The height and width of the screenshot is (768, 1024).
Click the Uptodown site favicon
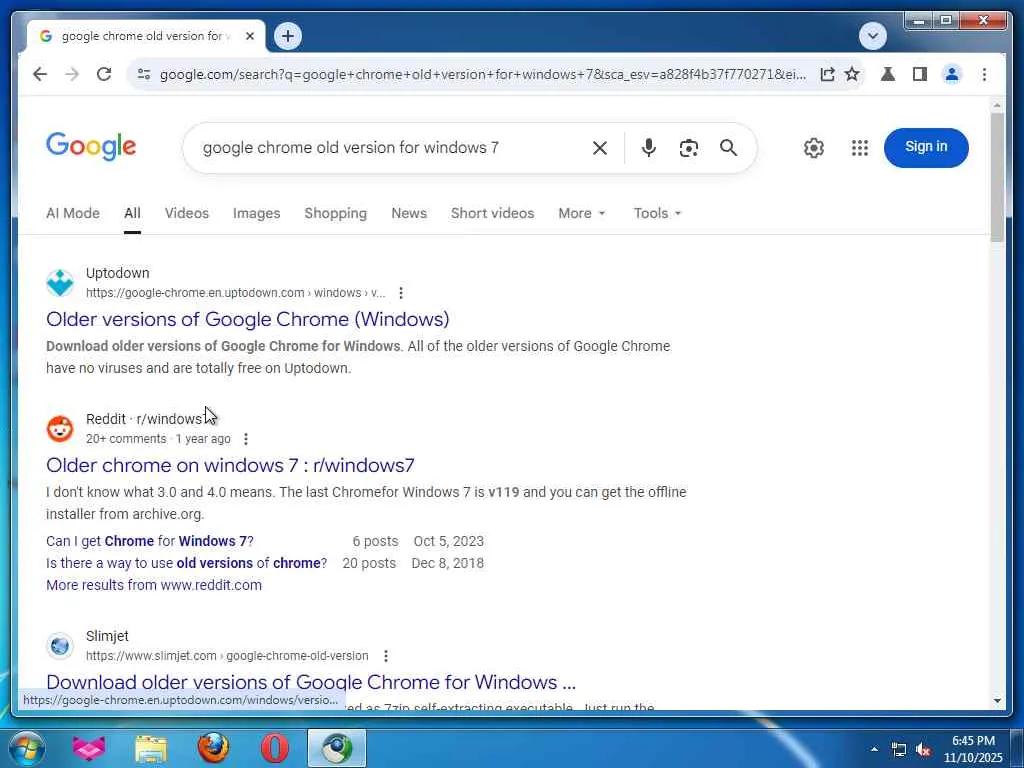pyautogui.click(x=60, y=283)
